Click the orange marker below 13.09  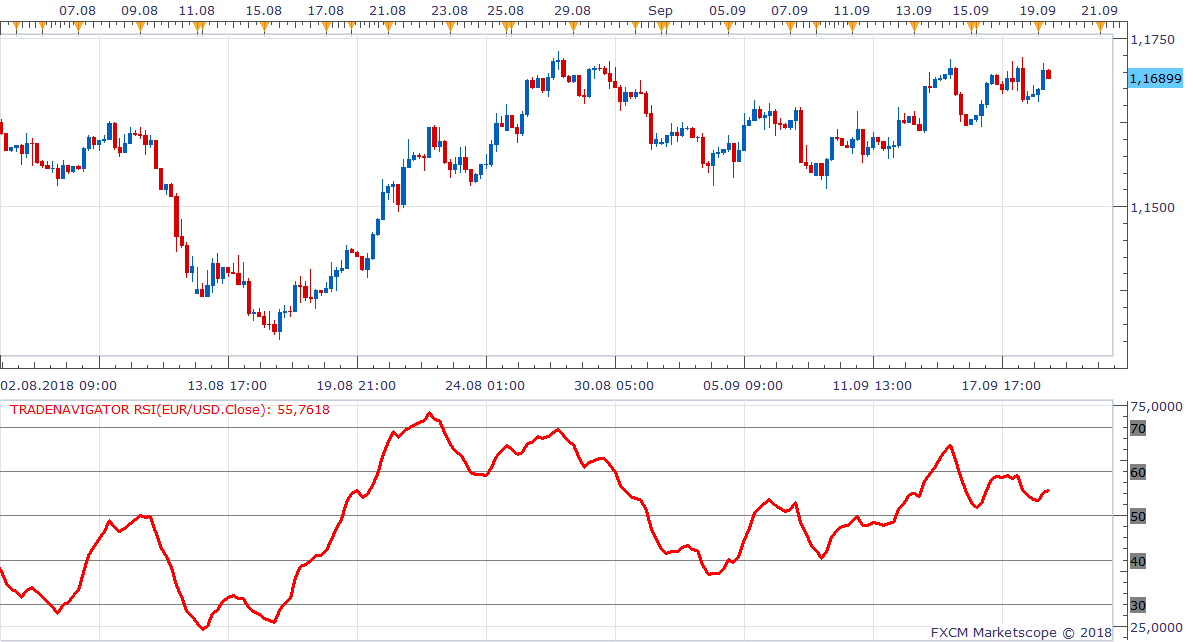click(x=915, y=27)
